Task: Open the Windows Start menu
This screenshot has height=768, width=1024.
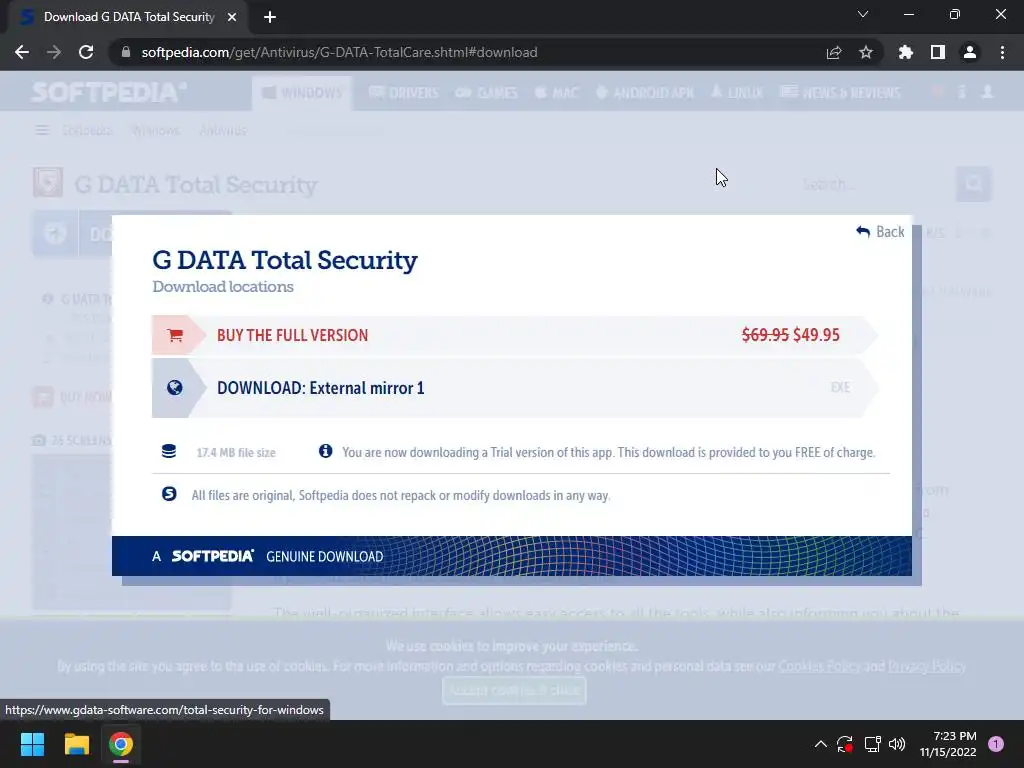Action: [32, 744]
